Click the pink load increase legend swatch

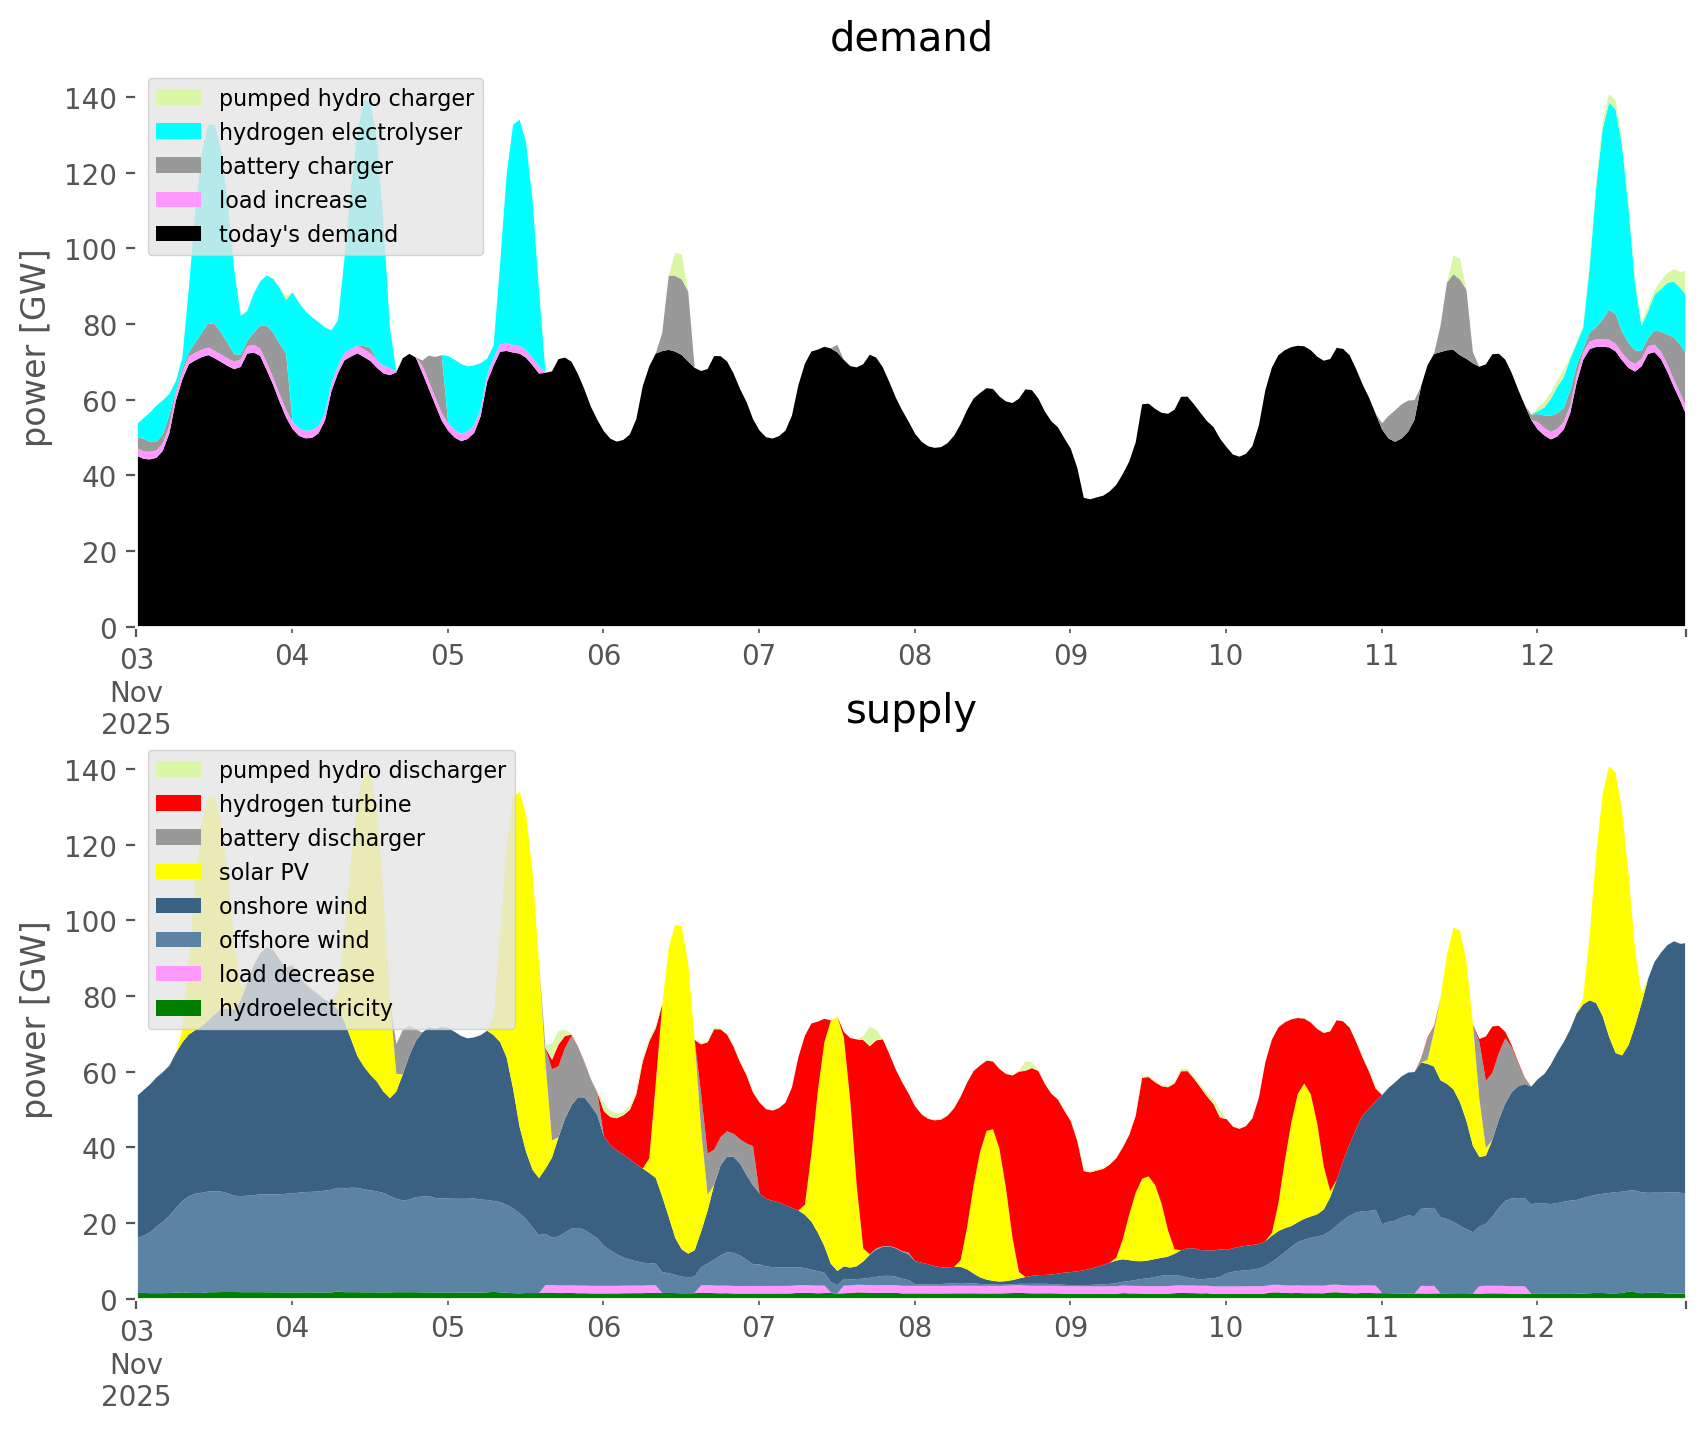pyautogui.click(x=179, y=200)
